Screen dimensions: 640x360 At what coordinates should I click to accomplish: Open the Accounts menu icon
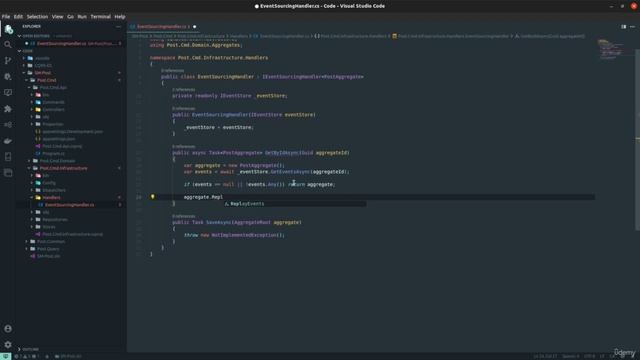(x=8, y=329)
